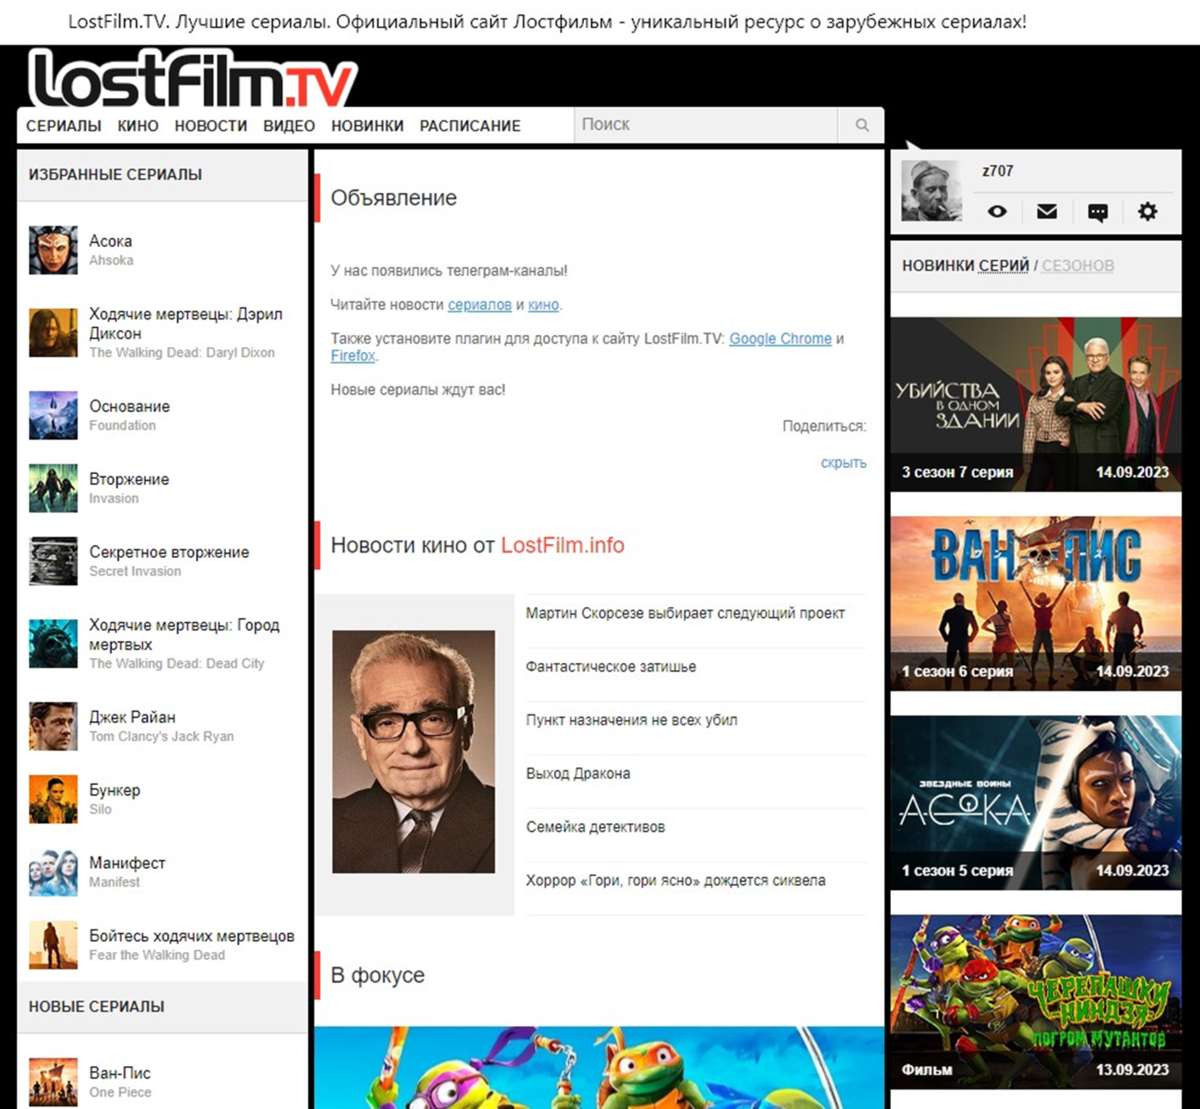This screenshot has width=1200, height=1109.
Task: Click the Foundation series thumbnail
Action: pyautogui.click(x=53, y=415)
